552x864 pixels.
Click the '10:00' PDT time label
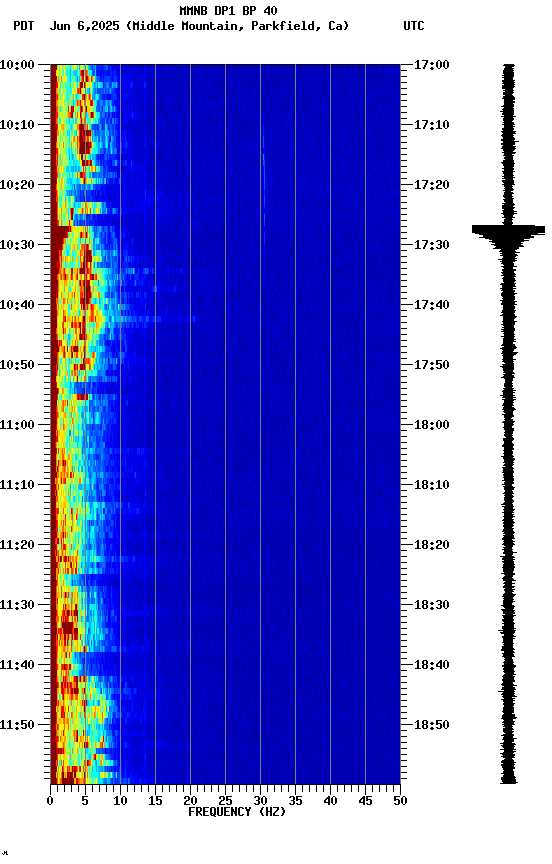[x=17, y=65]
